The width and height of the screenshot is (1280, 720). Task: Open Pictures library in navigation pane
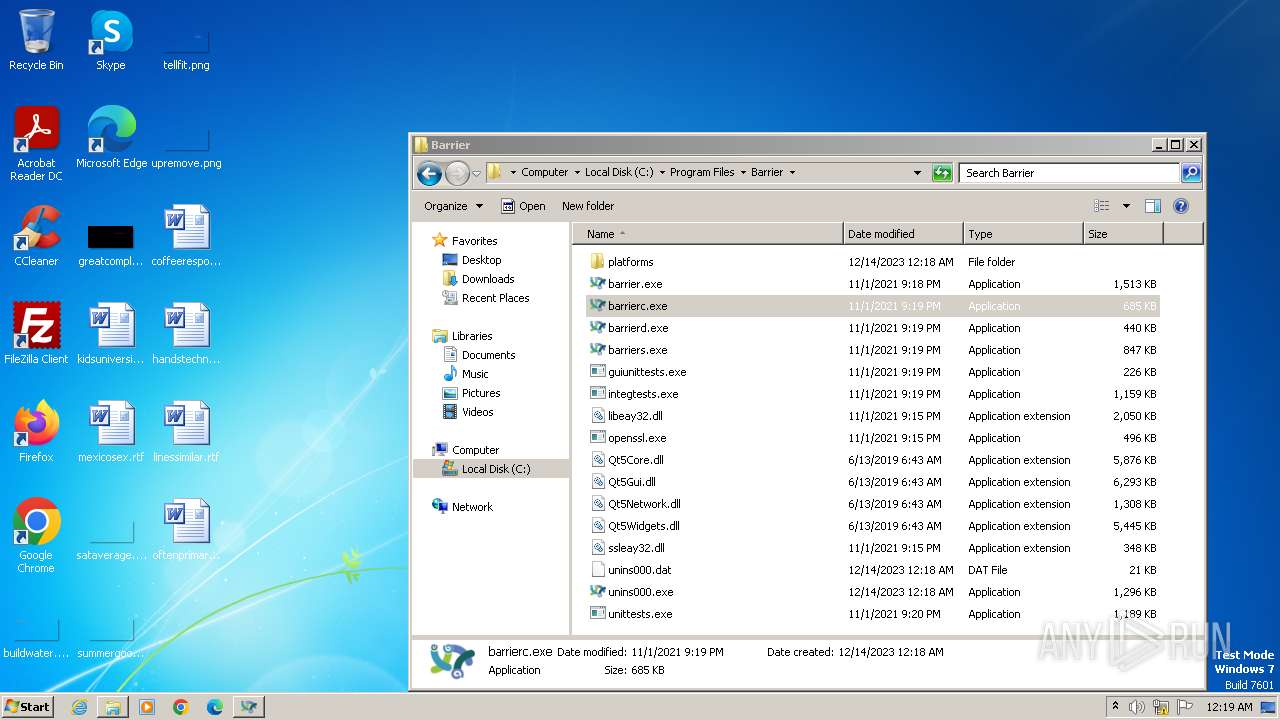481,393
